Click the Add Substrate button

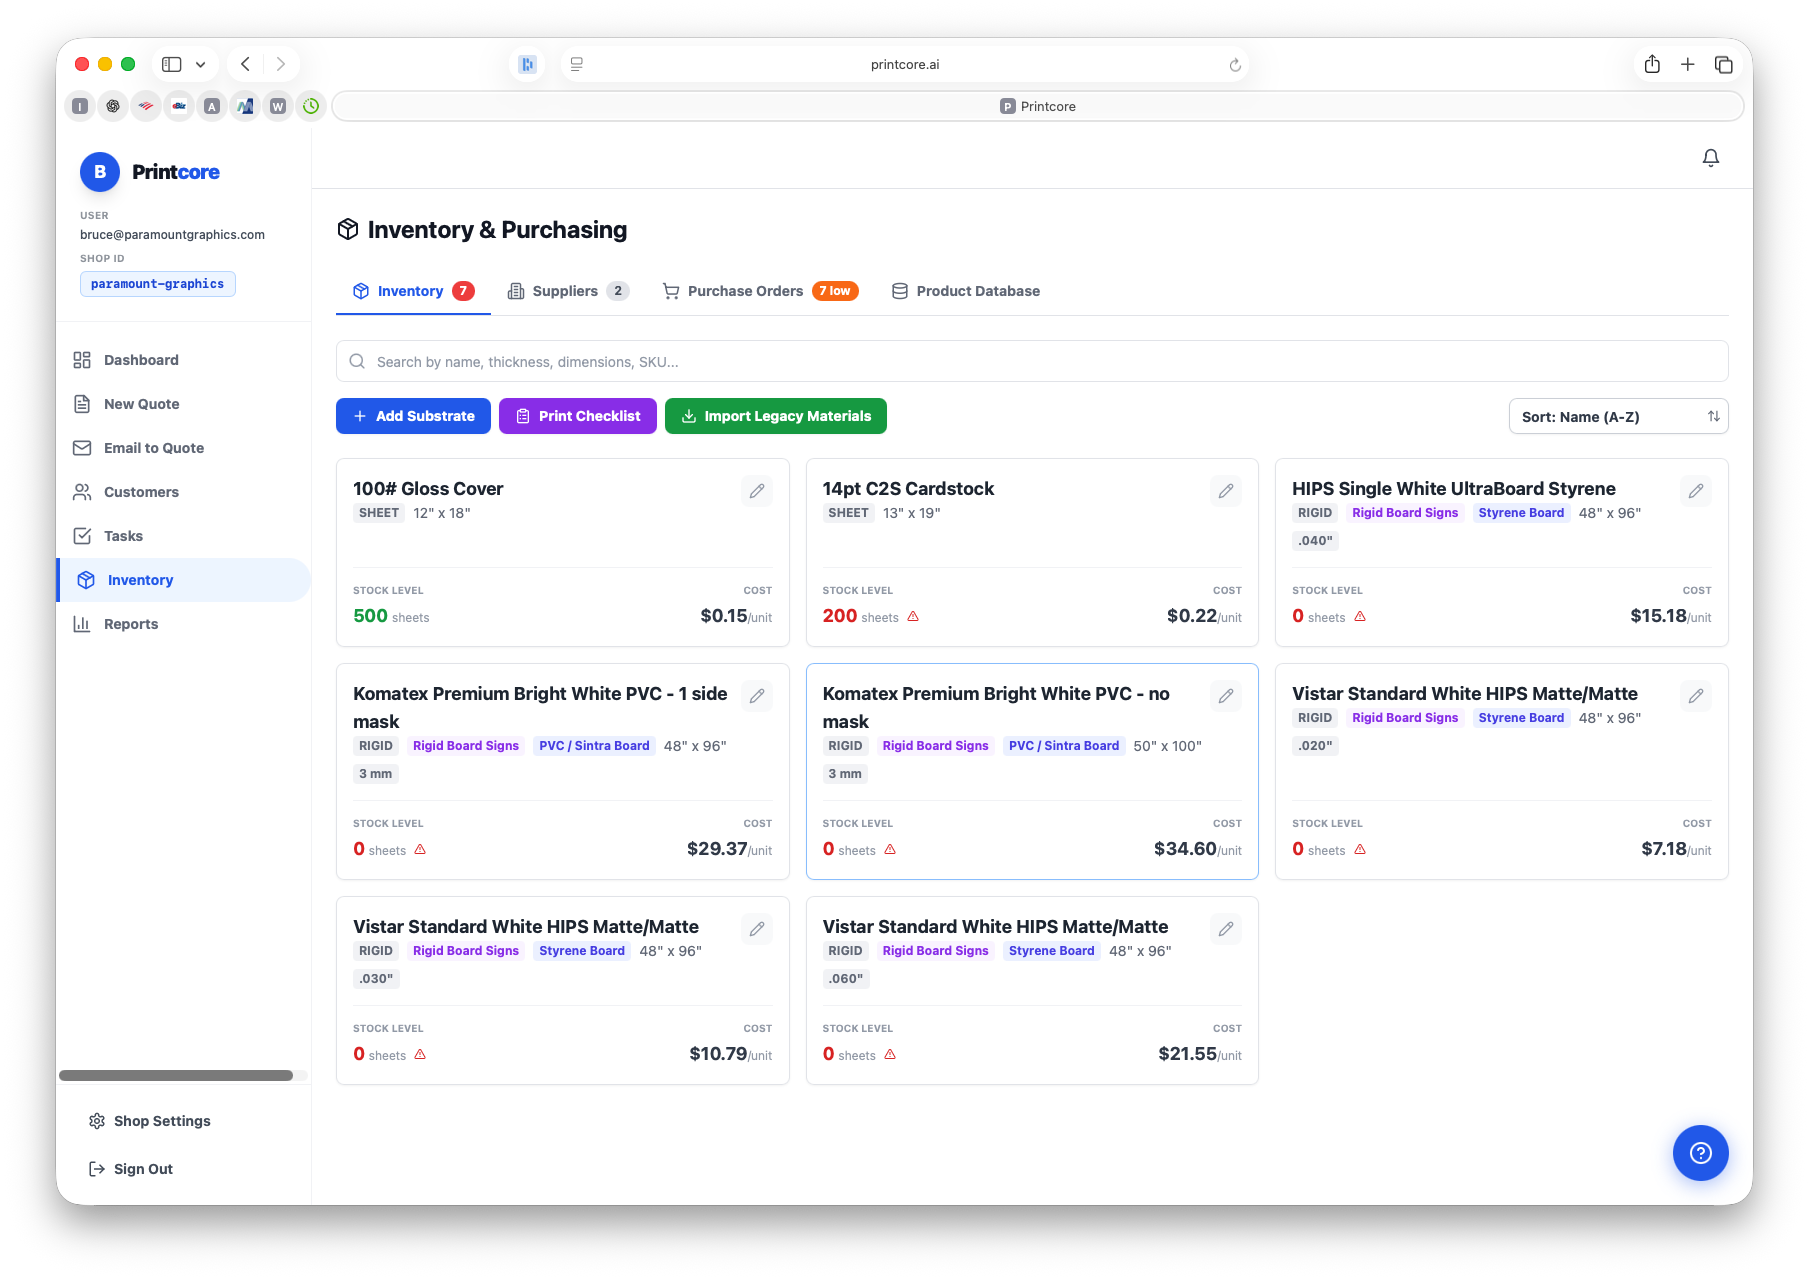(x=413, y=416)
